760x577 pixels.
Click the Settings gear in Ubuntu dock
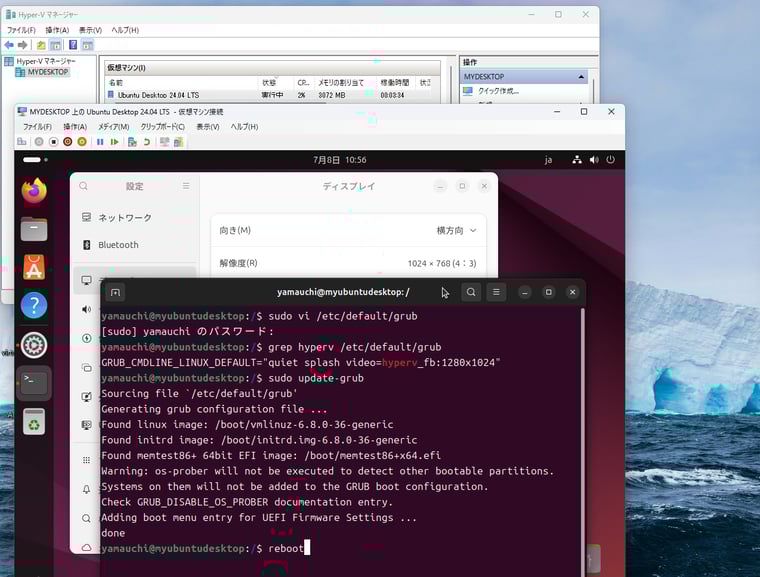point(34,345)
